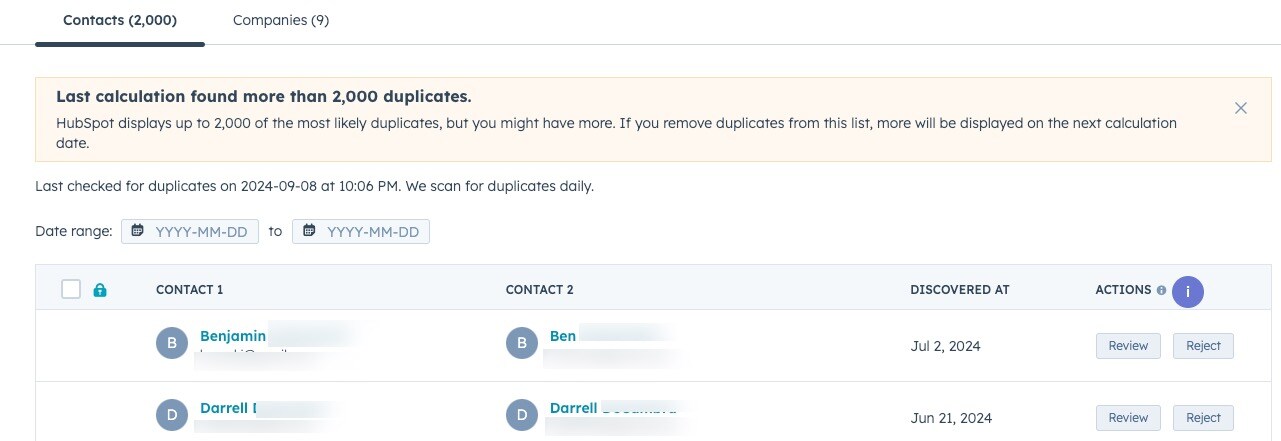Click the Discovered At column header
This screenshot has width=1281, height=441.
pyautogui.click(x=959, y=290)
